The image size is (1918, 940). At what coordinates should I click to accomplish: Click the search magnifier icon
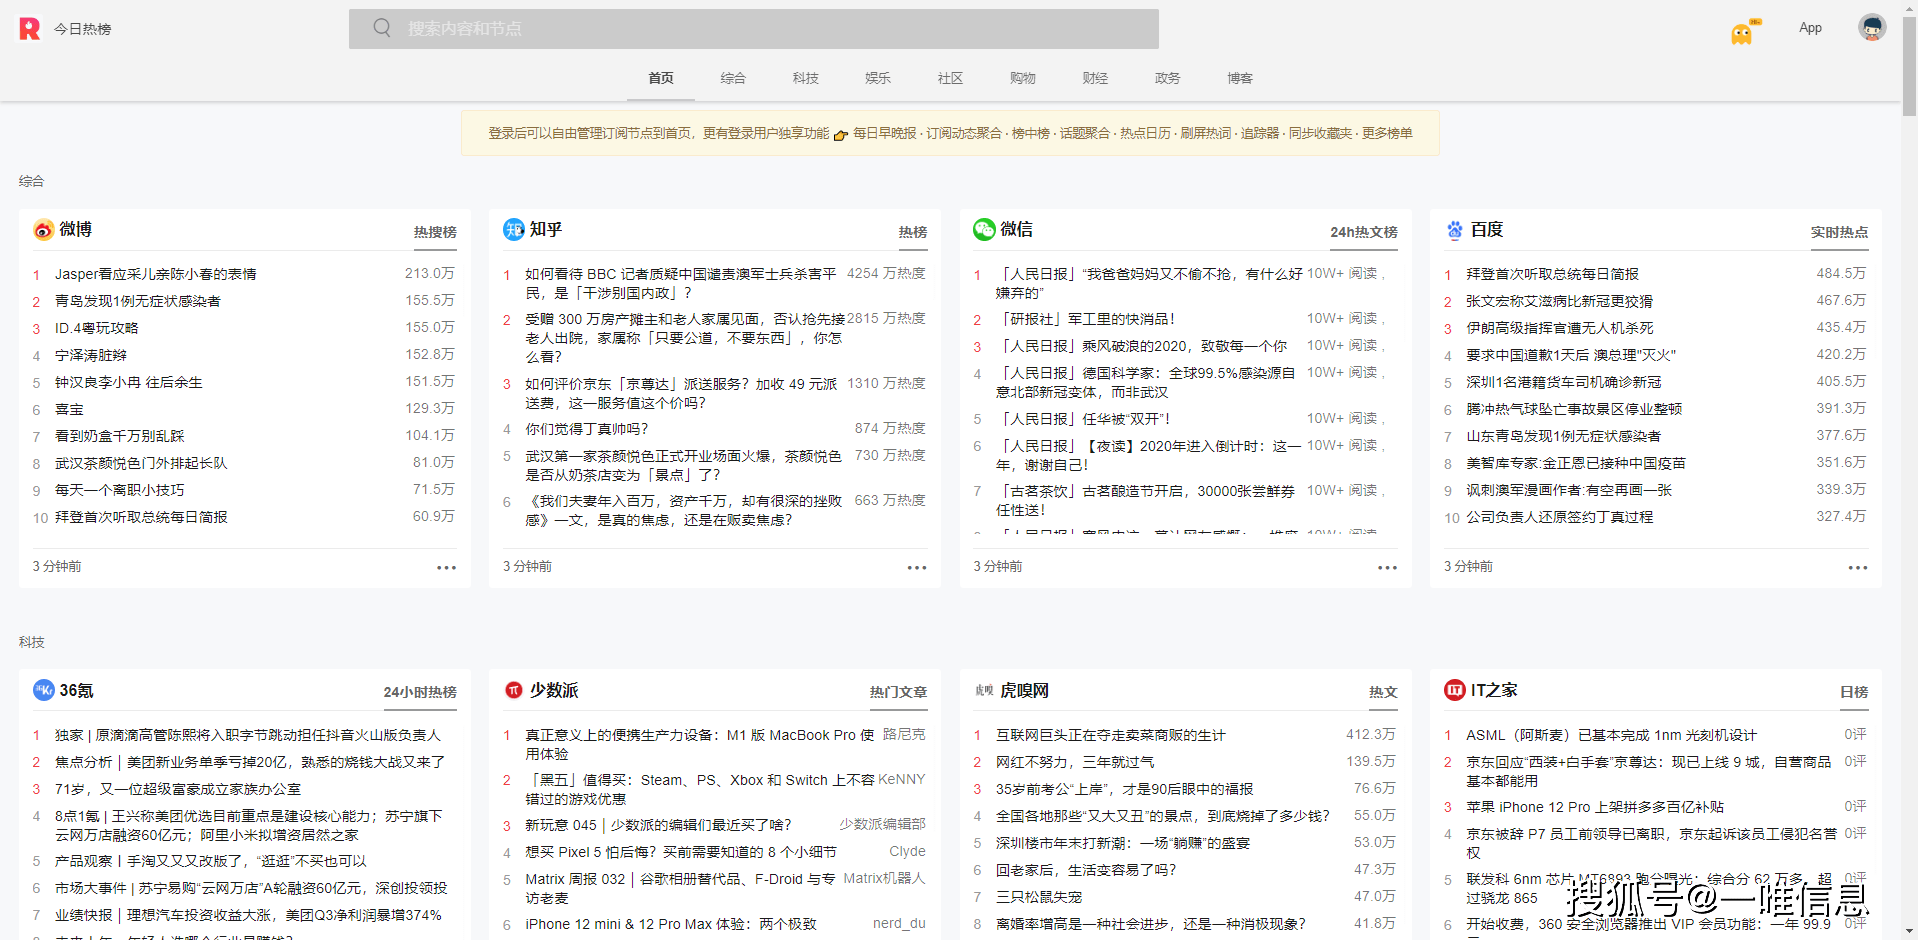[382, 28]
